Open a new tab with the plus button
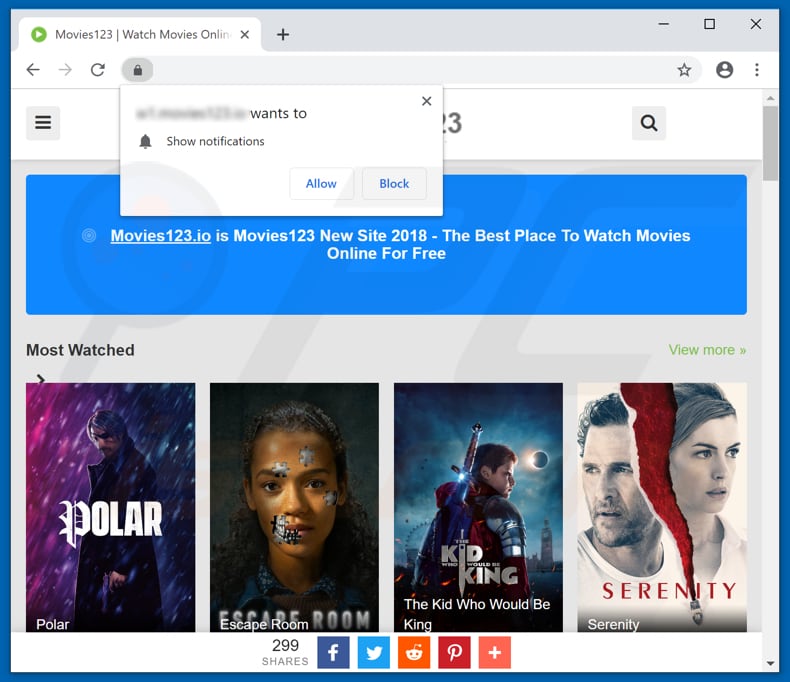Viewport: 790px width, 682px height. point(283,34)
